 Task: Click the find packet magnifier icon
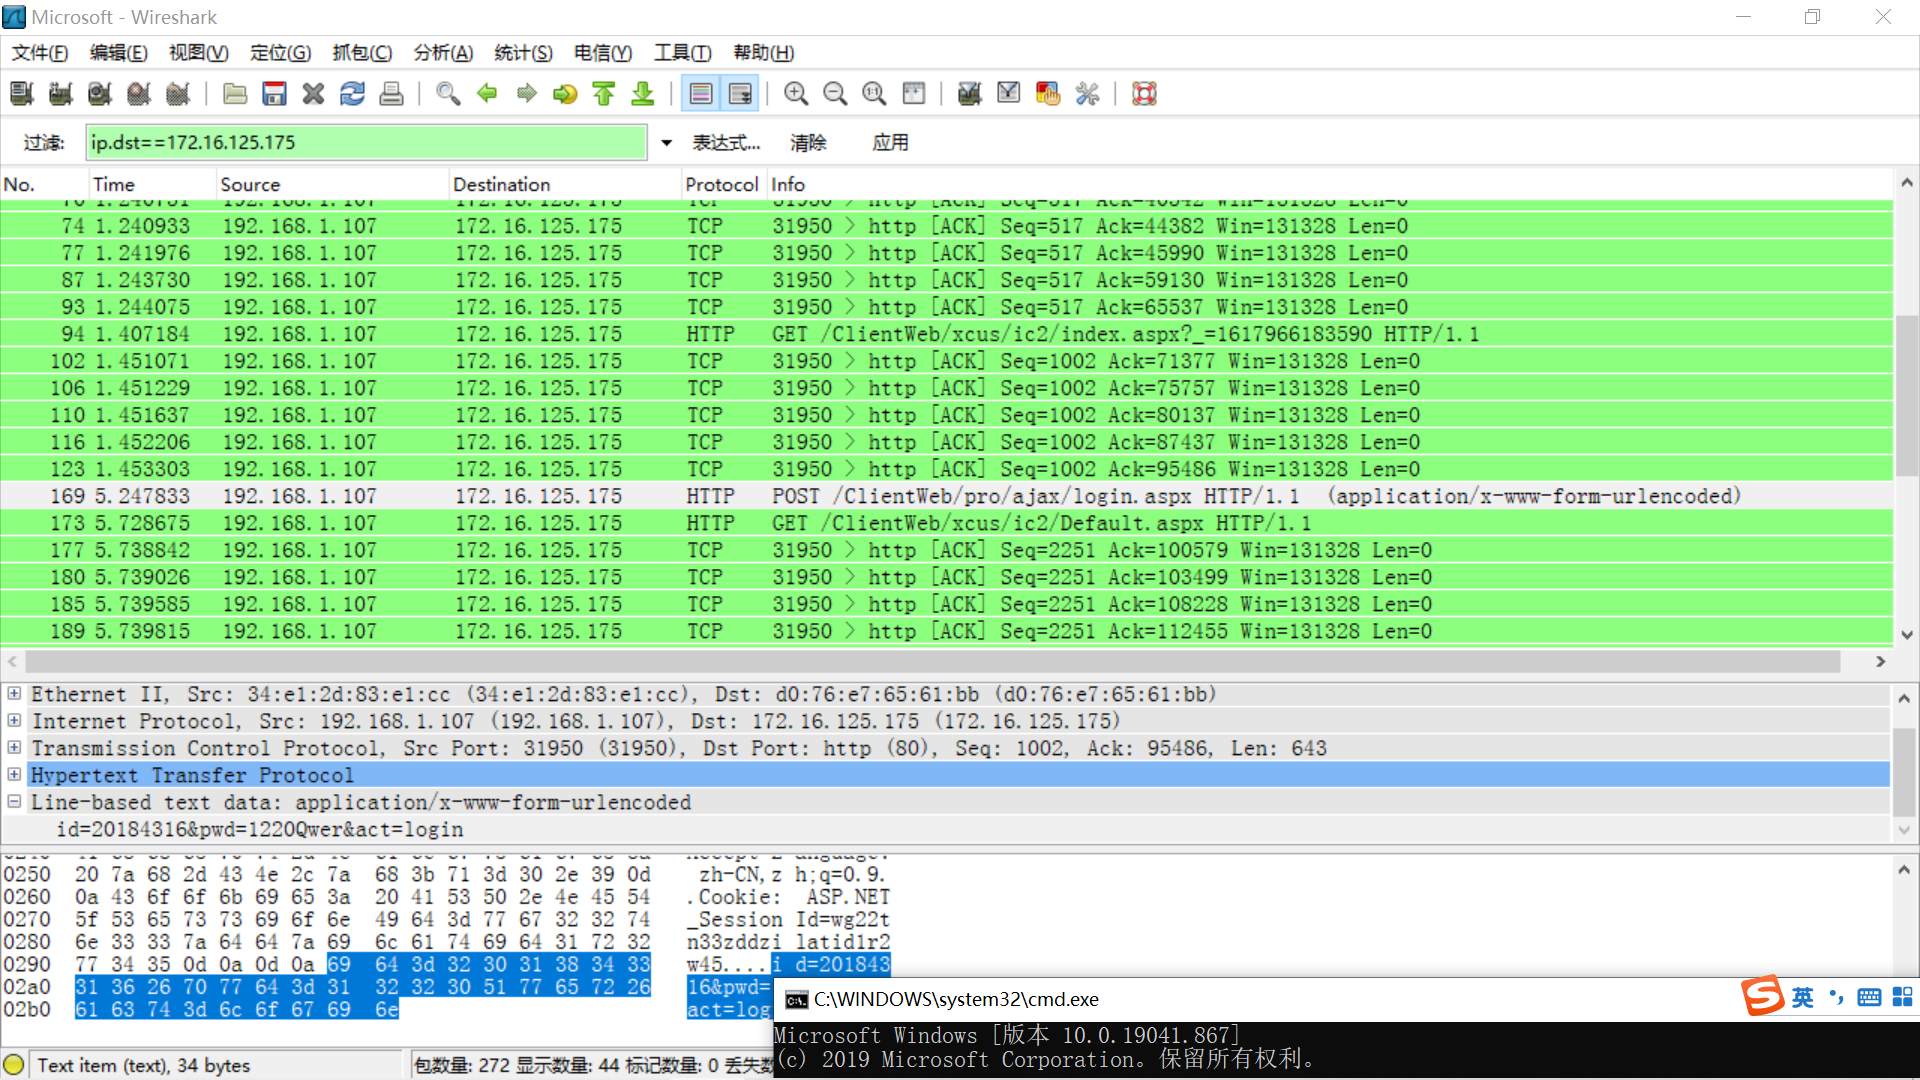pos(448,94)
